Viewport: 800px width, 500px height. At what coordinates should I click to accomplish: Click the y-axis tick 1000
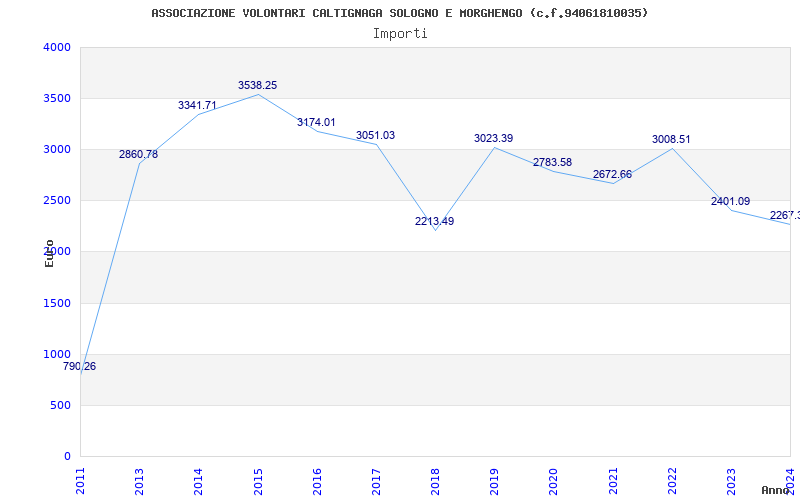57,355
